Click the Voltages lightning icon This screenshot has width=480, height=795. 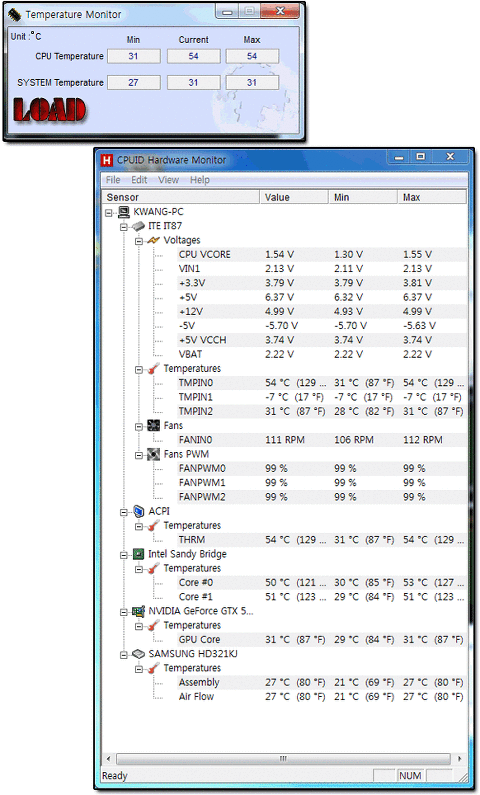coord(153,240)
